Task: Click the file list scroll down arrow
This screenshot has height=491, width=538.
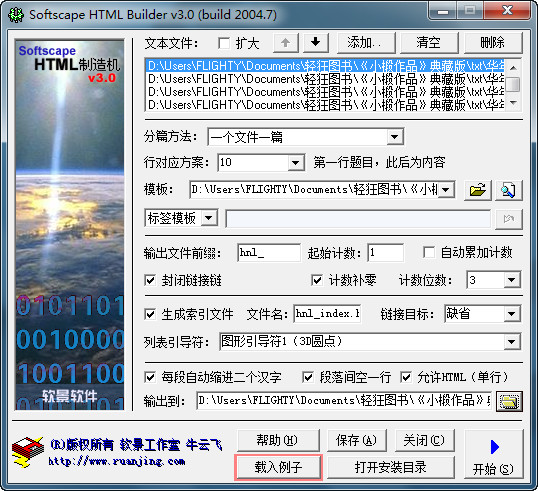Action: [x=513, y=102]
